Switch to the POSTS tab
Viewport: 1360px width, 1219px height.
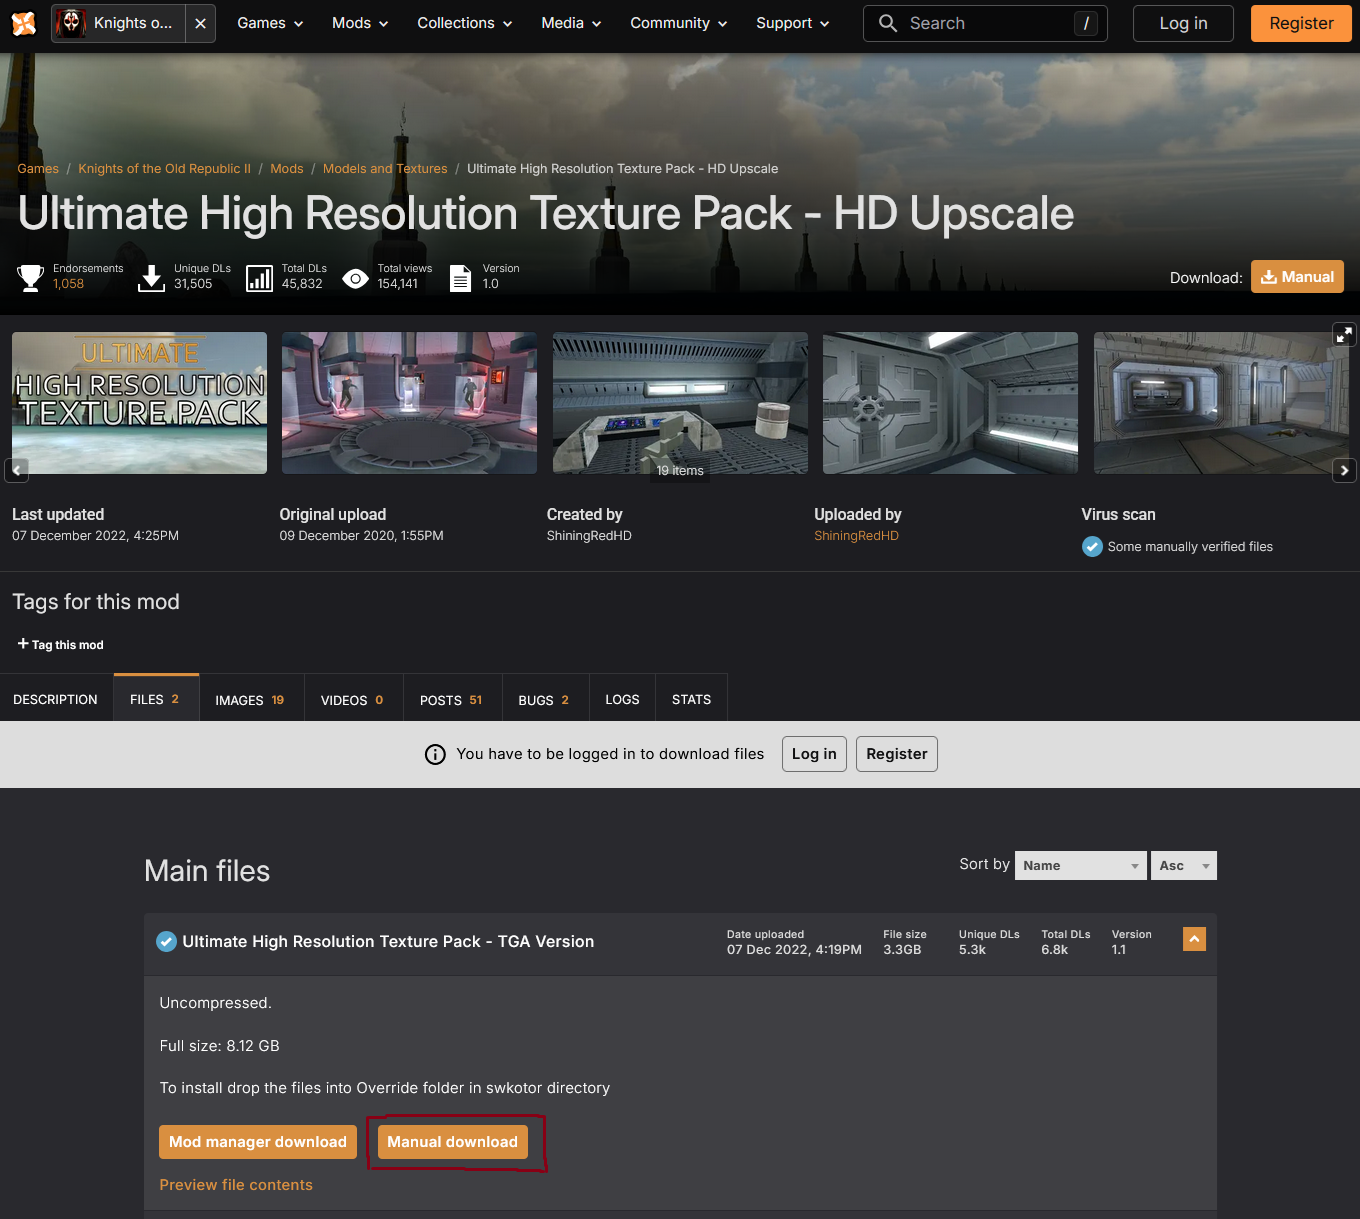tap(451, 700)
